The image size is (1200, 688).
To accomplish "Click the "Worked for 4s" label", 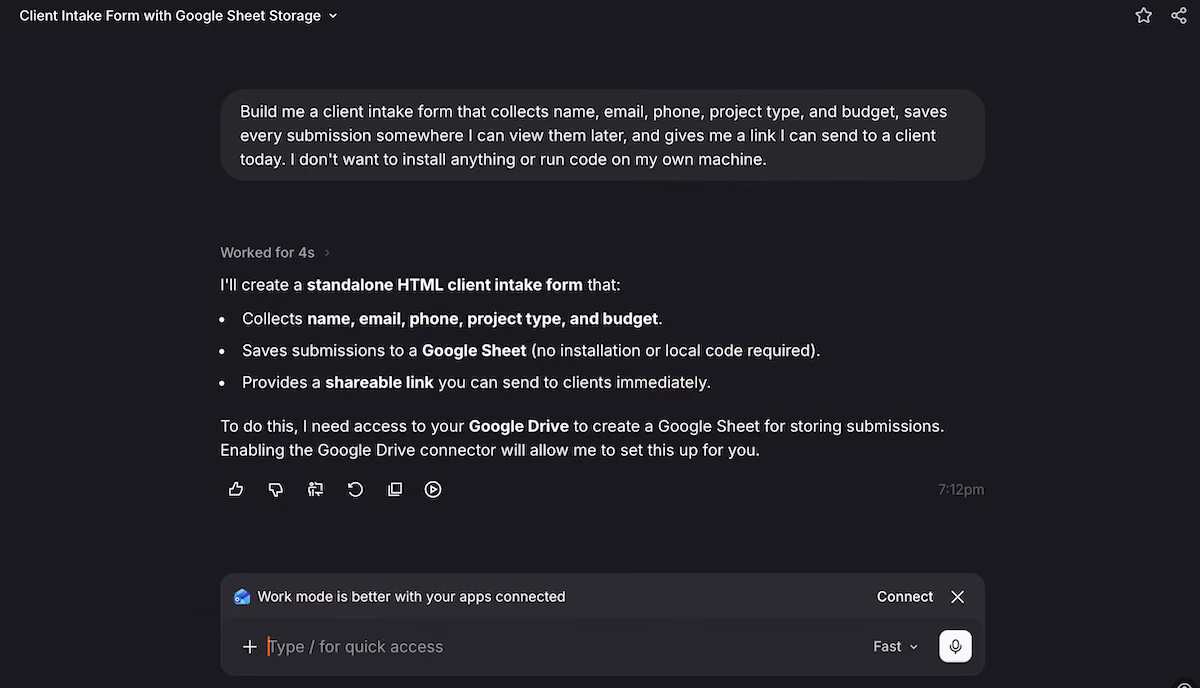I will tap(267, 253).
